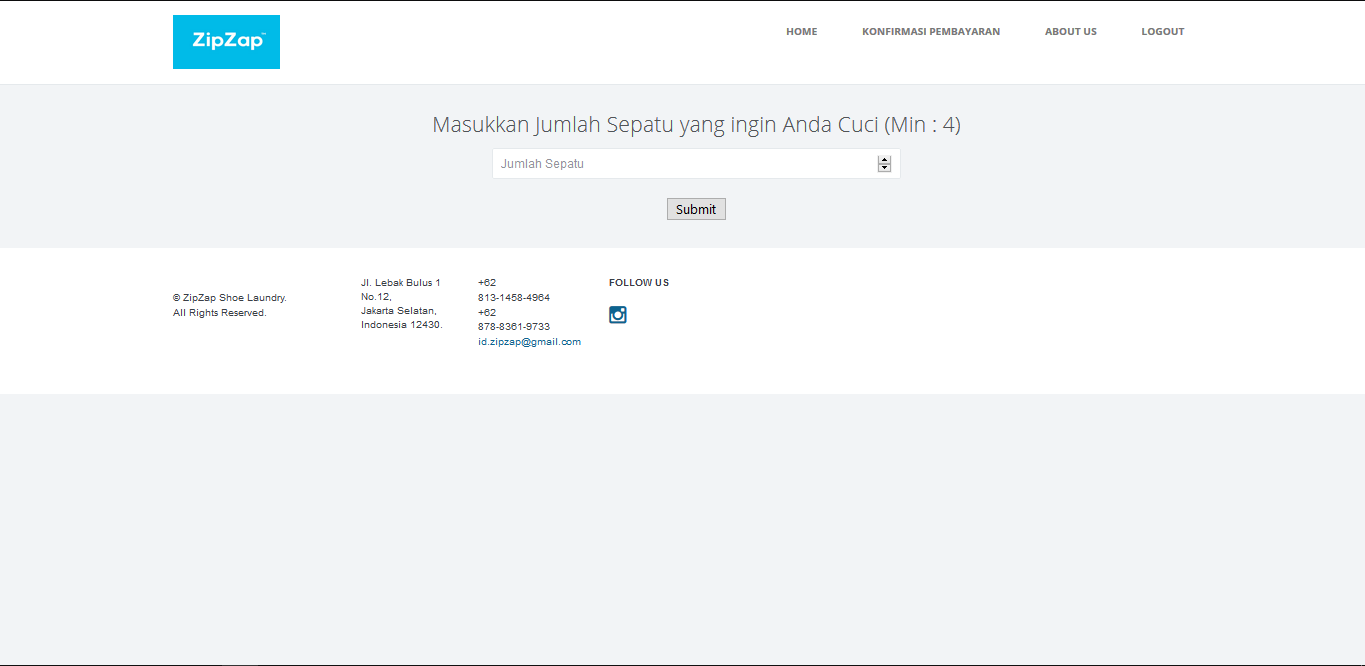Click the FOLLOW US label
1365x666 pixels.
pyautogui.click(x=638, y=282)
